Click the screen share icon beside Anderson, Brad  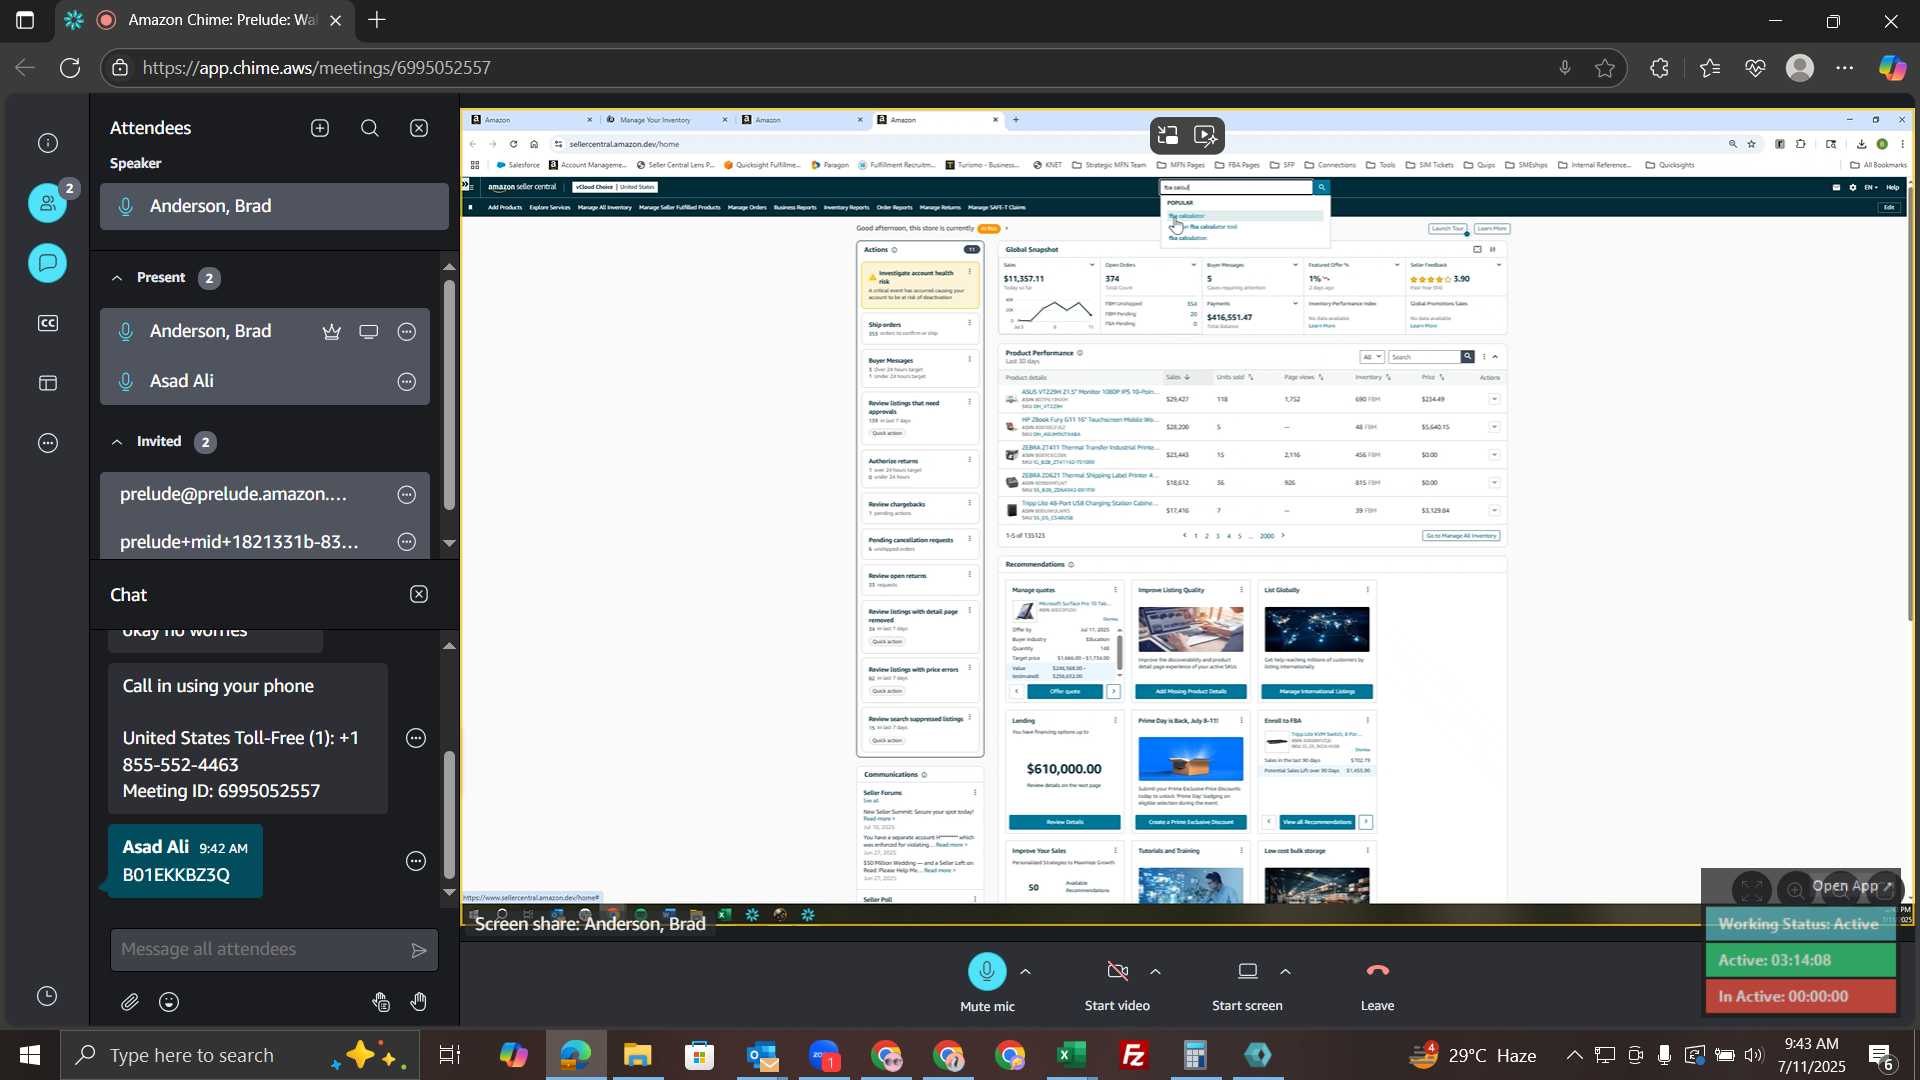[369, 332]
